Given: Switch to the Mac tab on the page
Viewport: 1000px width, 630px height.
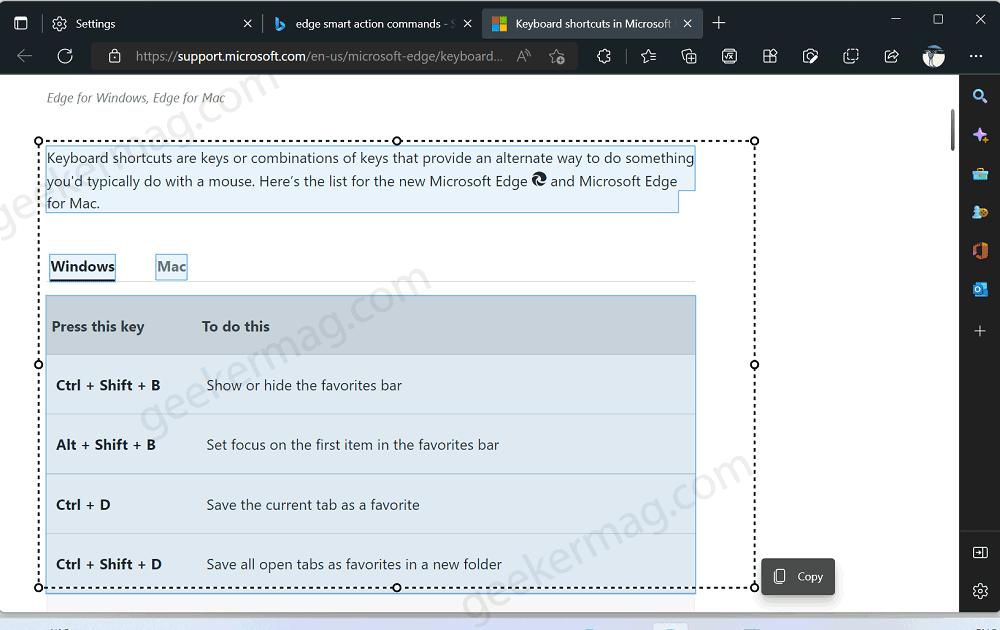Looking at the screenshot, I should (x=171, y=267).
